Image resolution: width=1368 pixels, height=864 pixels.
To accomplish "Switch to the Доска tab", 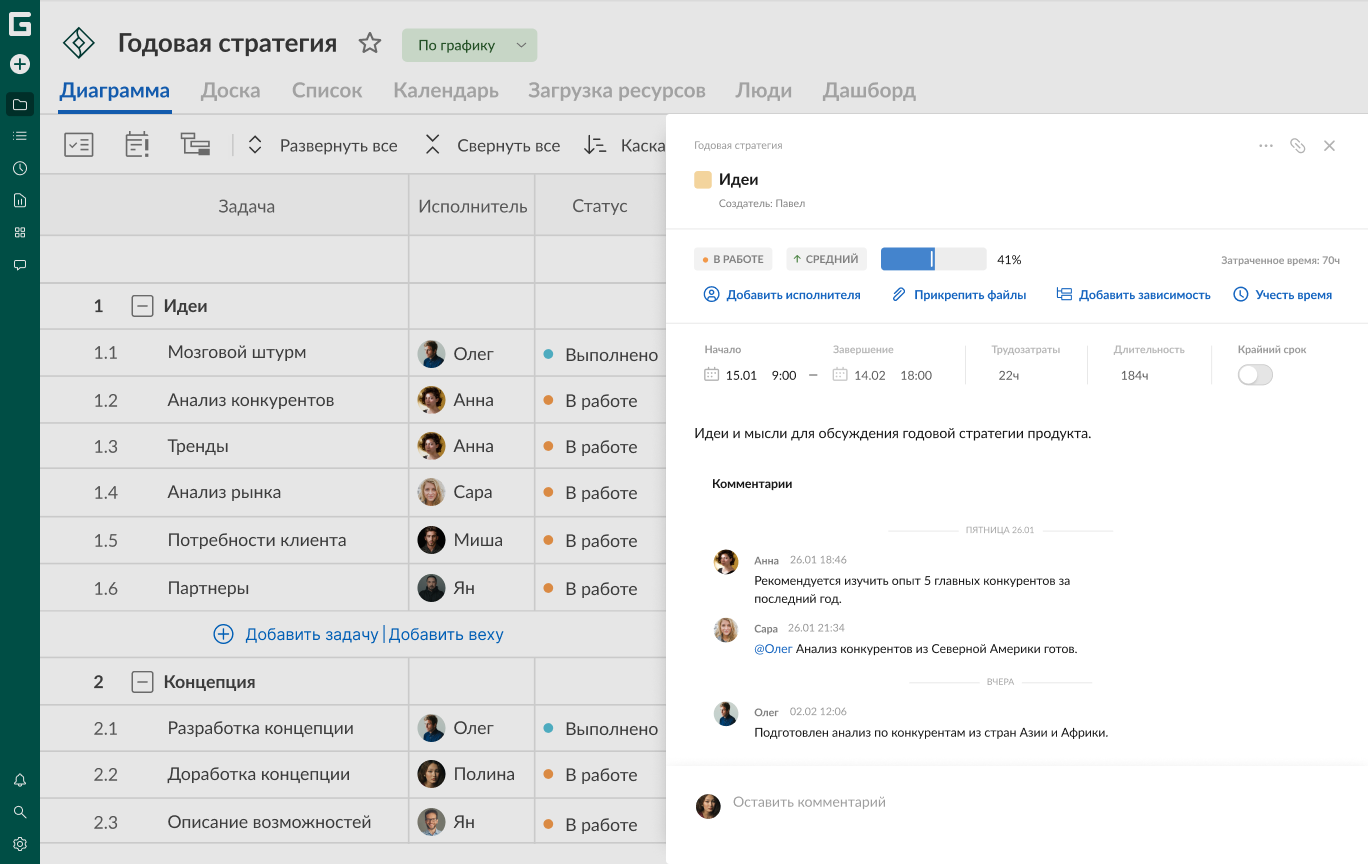I will tap(230, 91).
